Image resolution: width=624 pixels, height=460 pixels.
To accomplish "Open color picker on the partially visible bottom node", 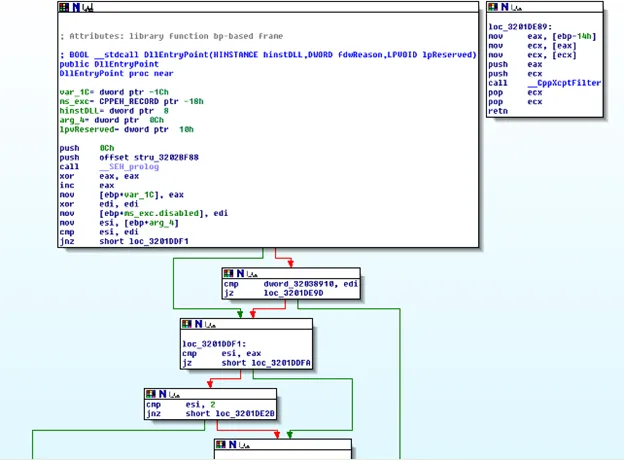I will point(221,444).
